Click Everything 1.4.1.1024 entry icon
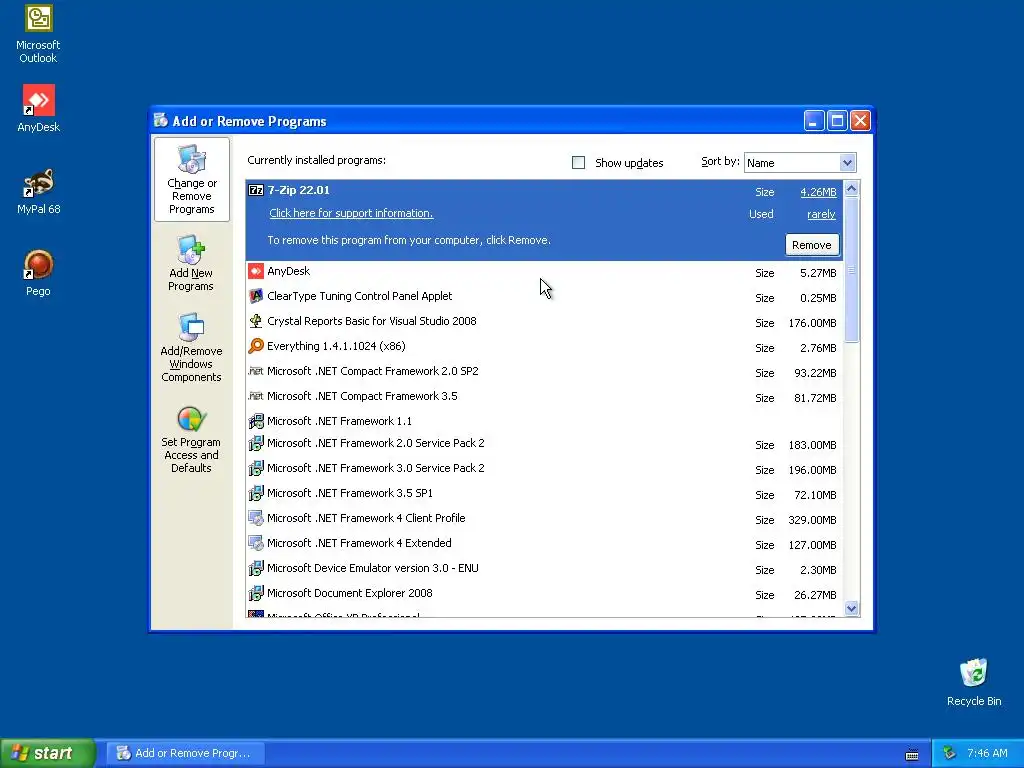 [256, 346]
